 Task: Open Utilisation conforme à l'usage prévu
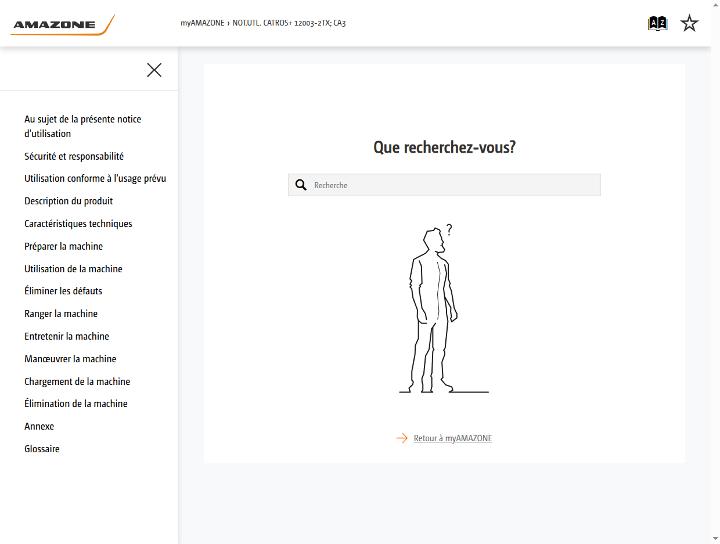point(95,179)
